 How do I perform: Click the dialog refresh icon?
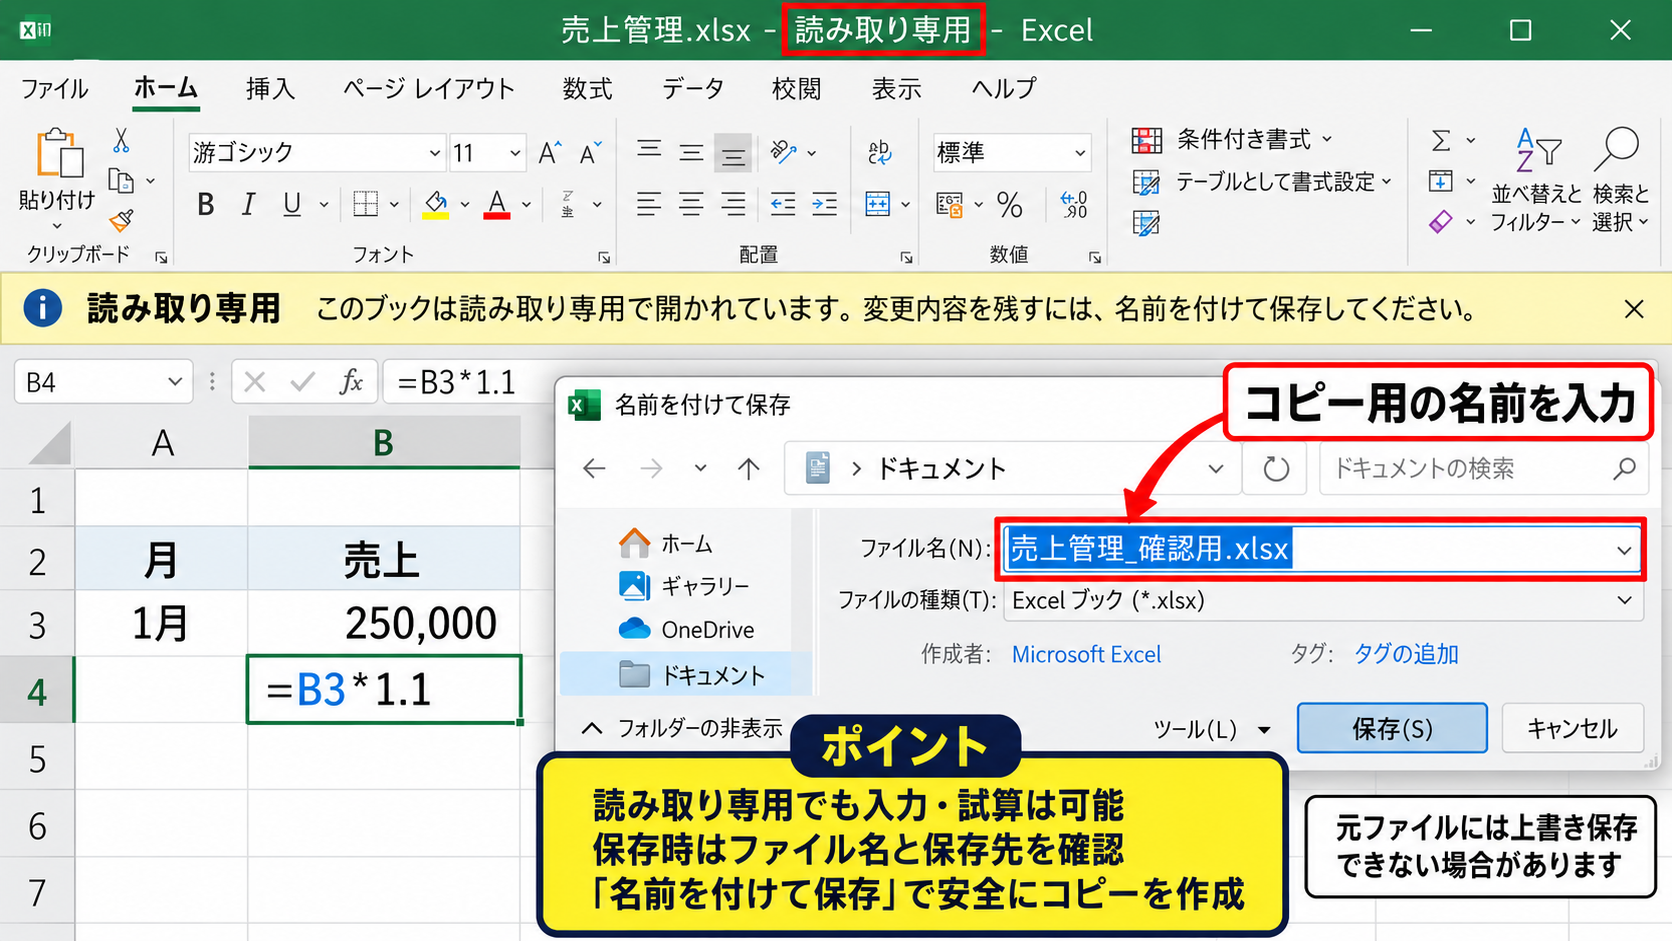tap(1275, 468)
